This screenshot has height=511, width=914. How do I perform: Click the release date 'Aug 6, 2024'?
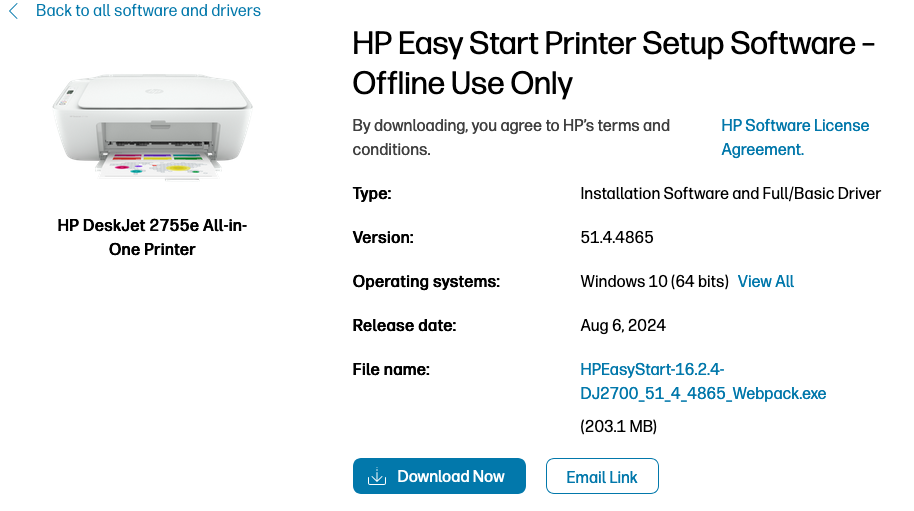coord(623,325)
